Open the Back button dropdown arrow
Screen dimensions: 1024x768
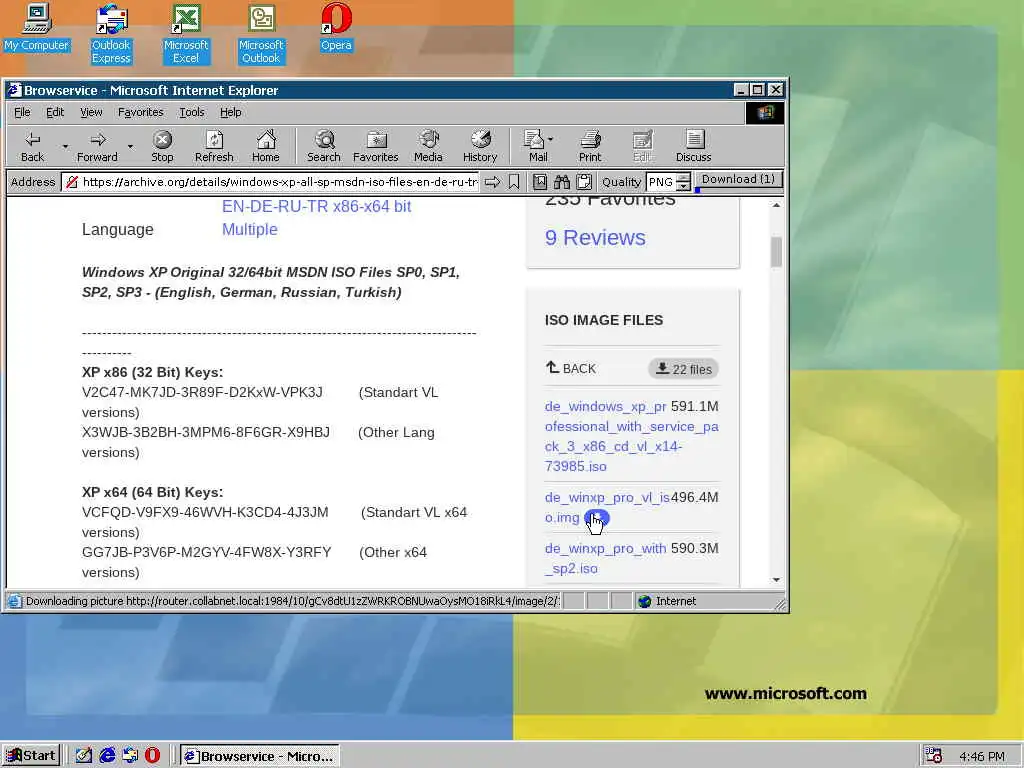click(x=65, y=146)
